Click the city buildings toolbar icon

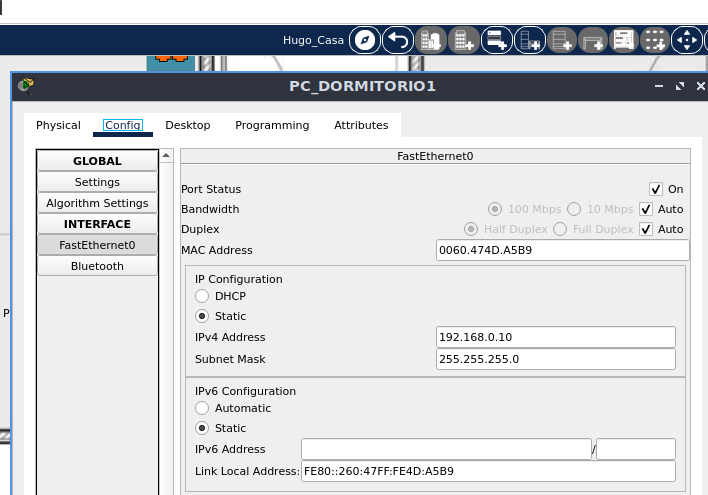(431, 41)
